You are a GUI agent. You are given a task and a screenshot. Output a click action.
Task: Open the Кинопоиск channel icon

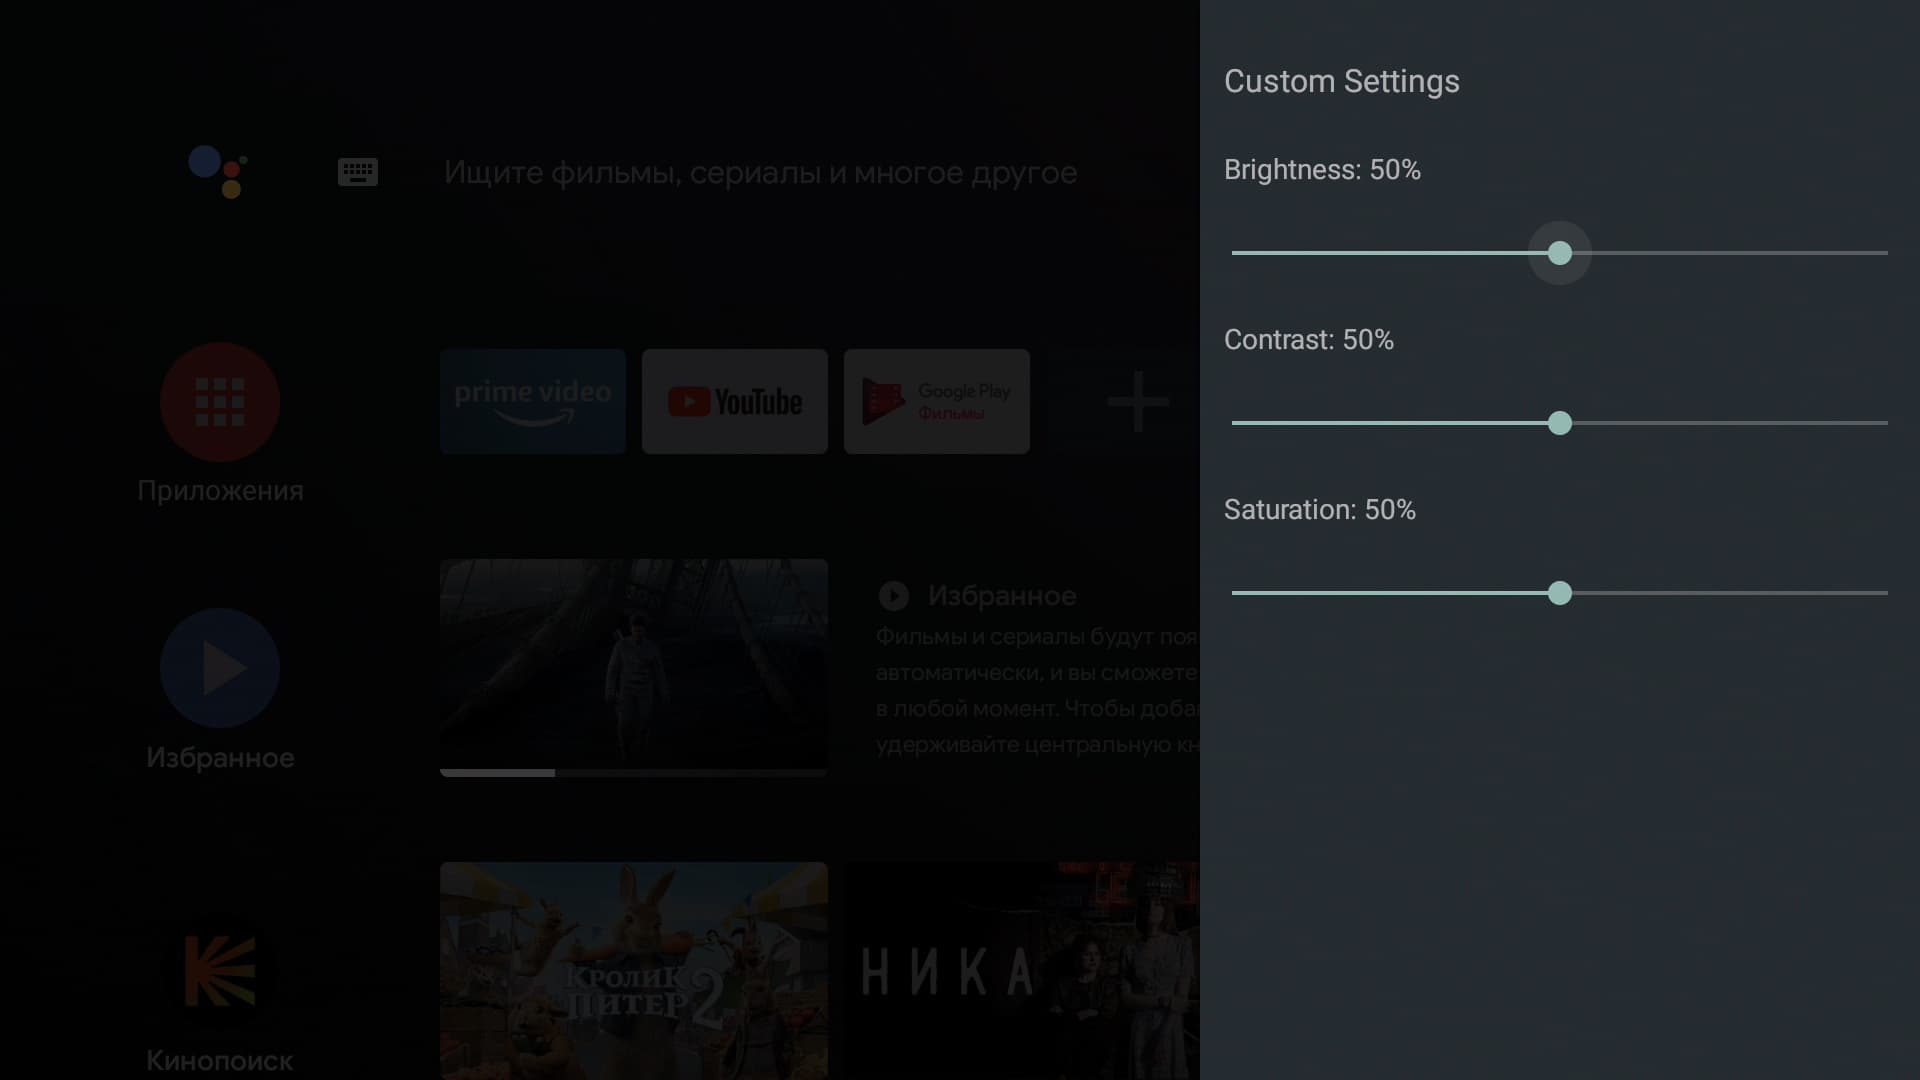pyautogui.click(x=220, y=971)
